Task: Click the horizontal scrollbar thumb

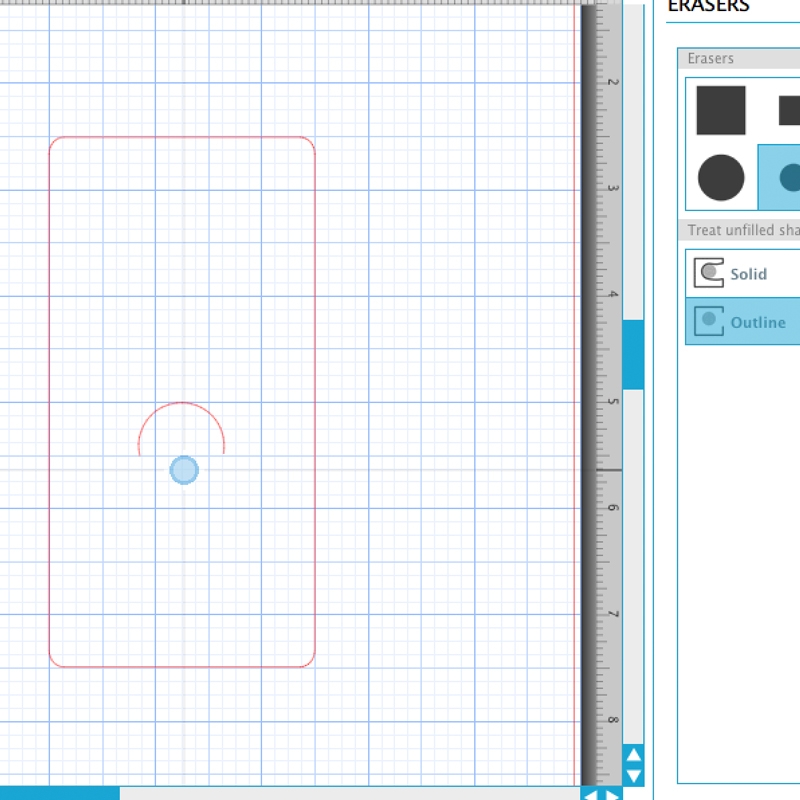Action: pos(60,793)
